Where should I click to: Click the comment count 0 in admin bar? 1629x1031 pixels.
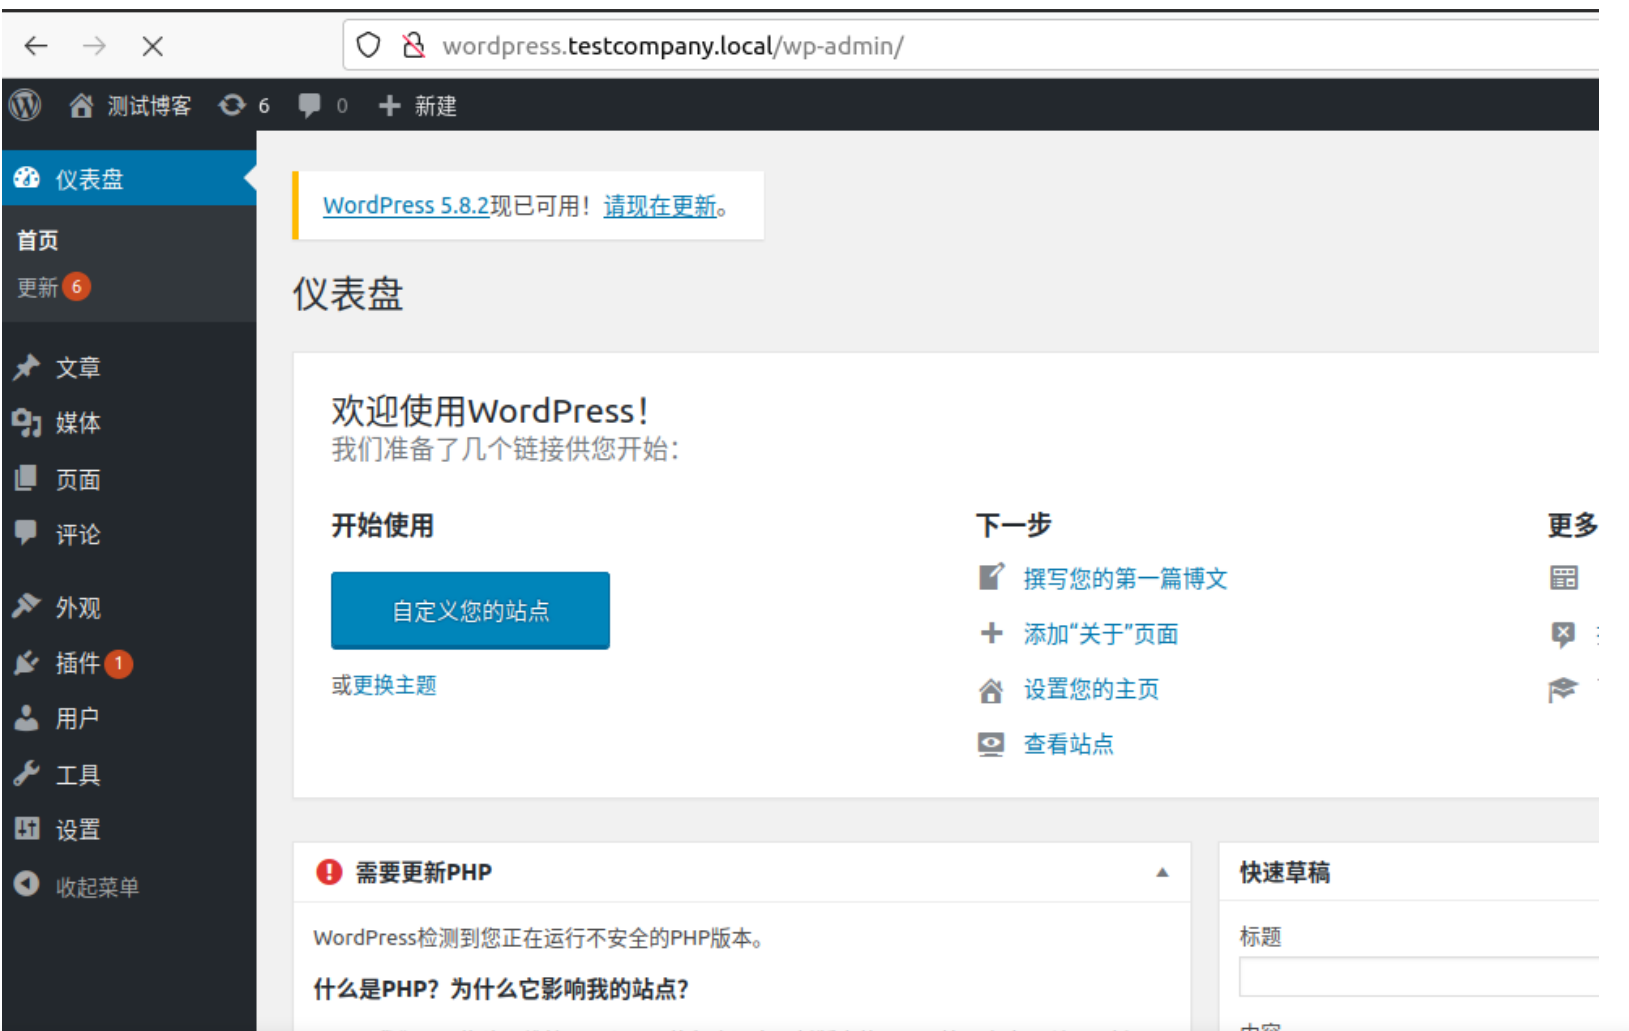(342, 106)
